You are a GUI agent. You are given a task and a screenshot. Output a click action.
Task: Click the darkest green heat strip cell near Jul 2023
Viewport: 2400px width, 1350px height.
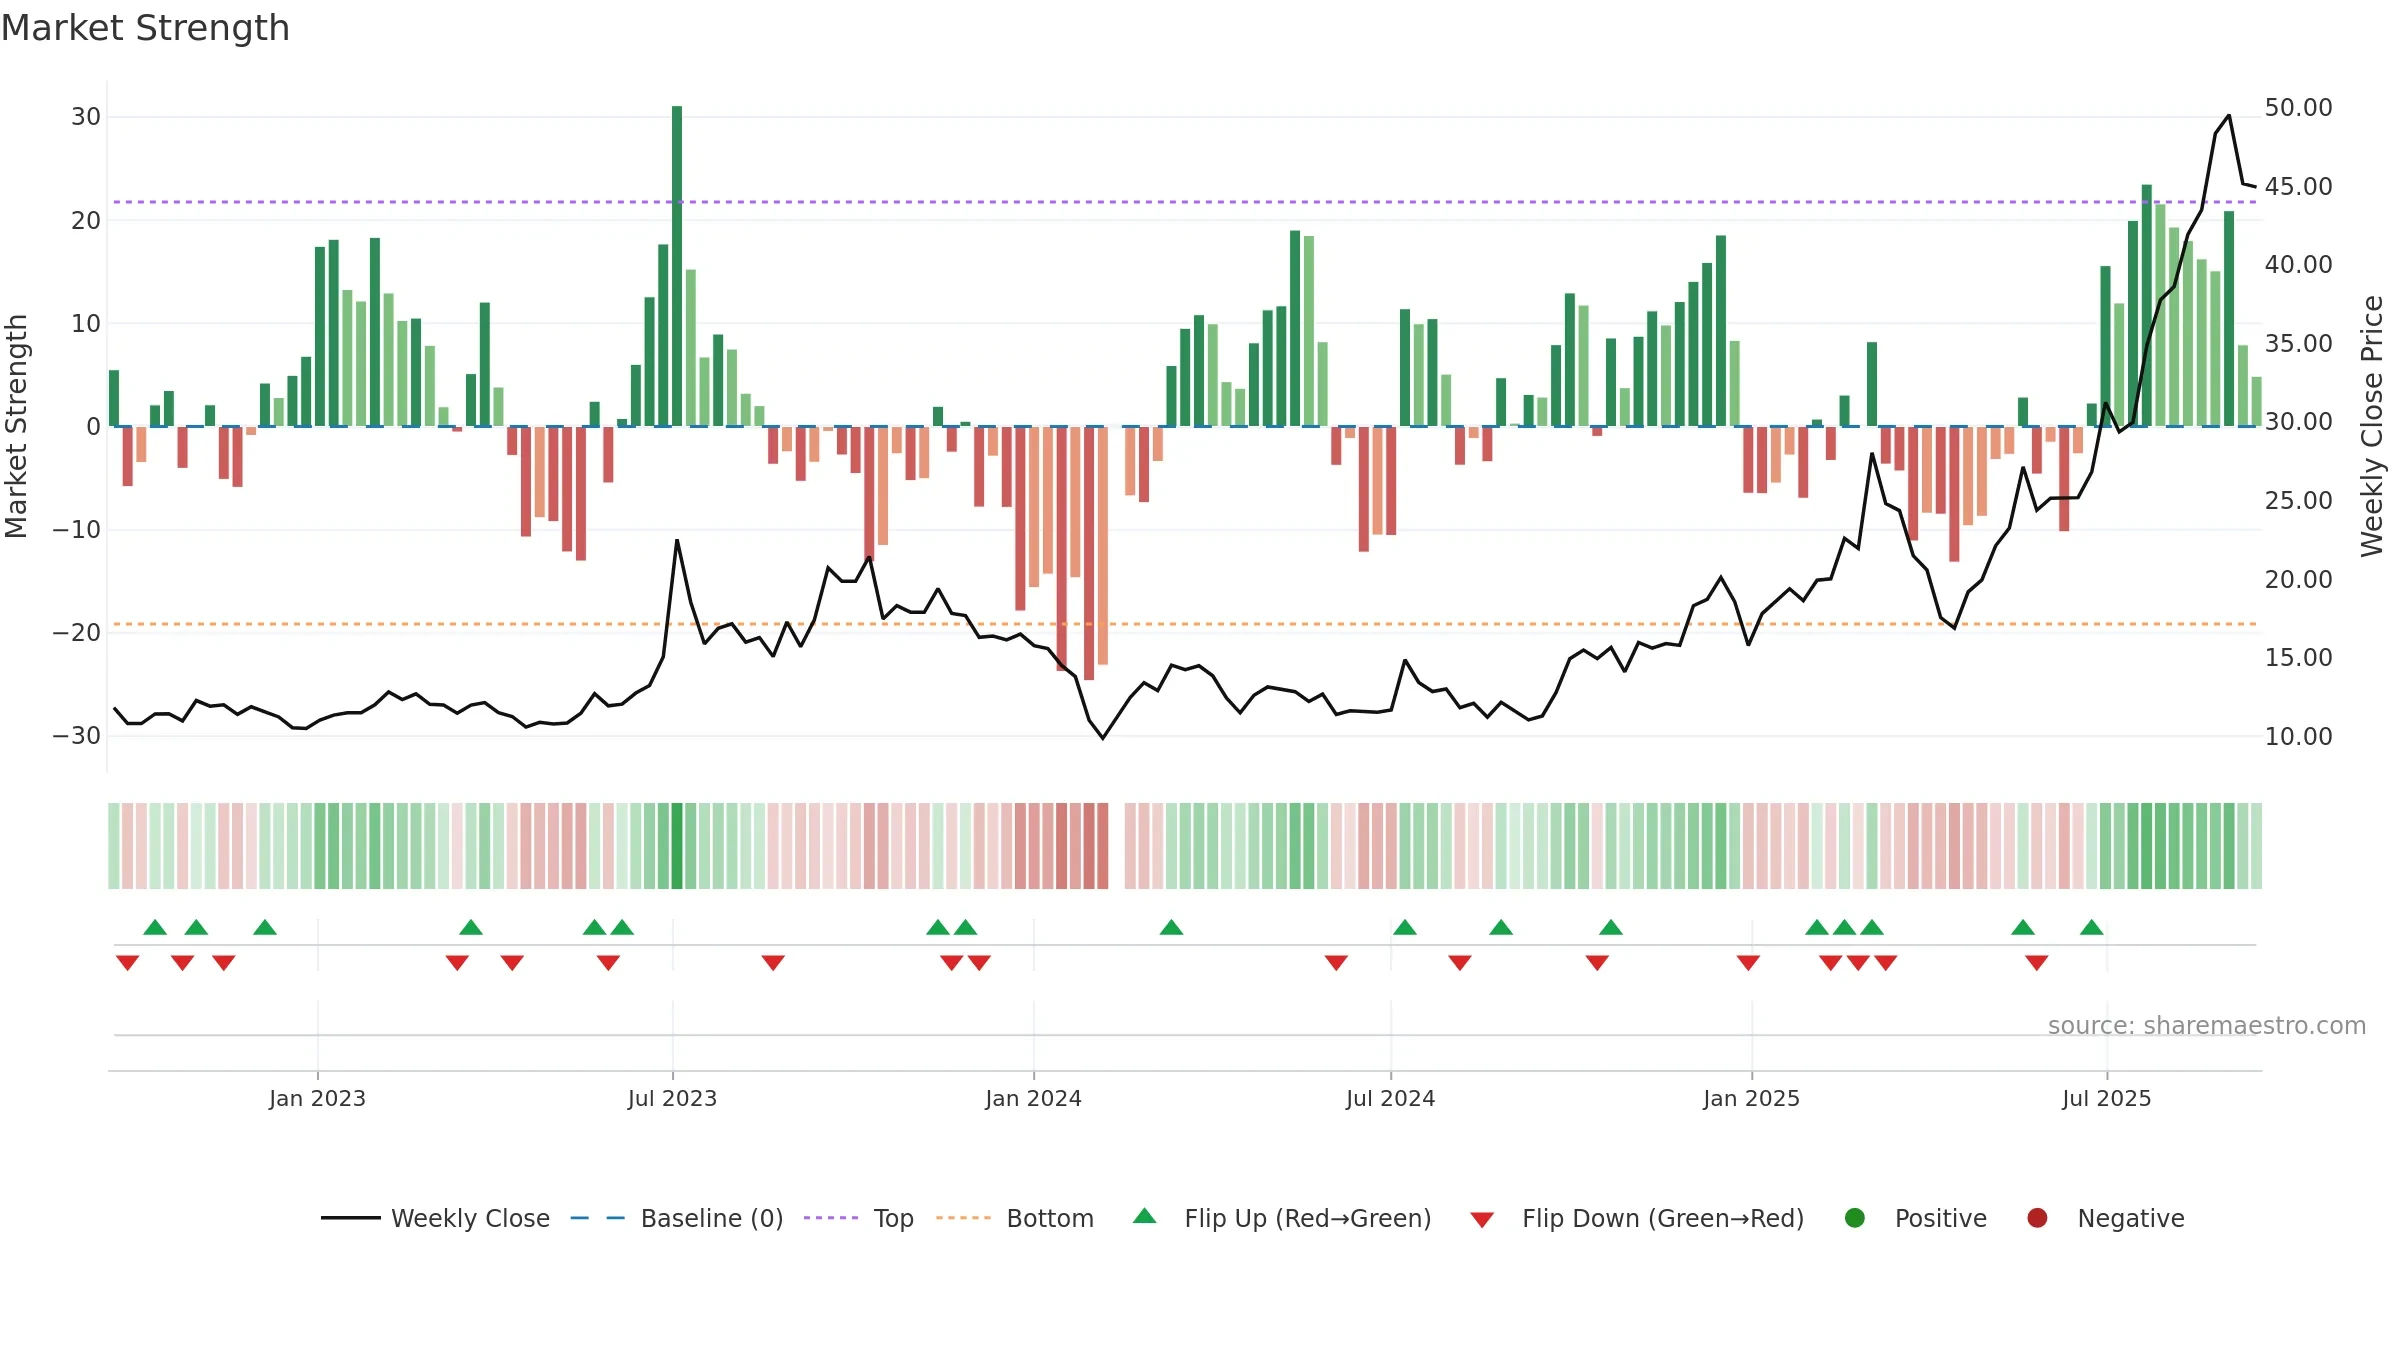click(x=677, y=846)
